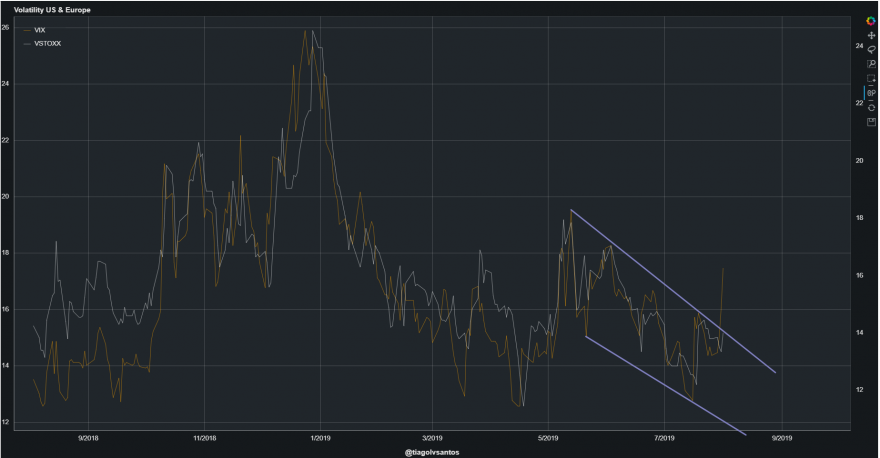
Task: Click the VIX legend entry
Action: pyautogui.click(x=34, y=30)
